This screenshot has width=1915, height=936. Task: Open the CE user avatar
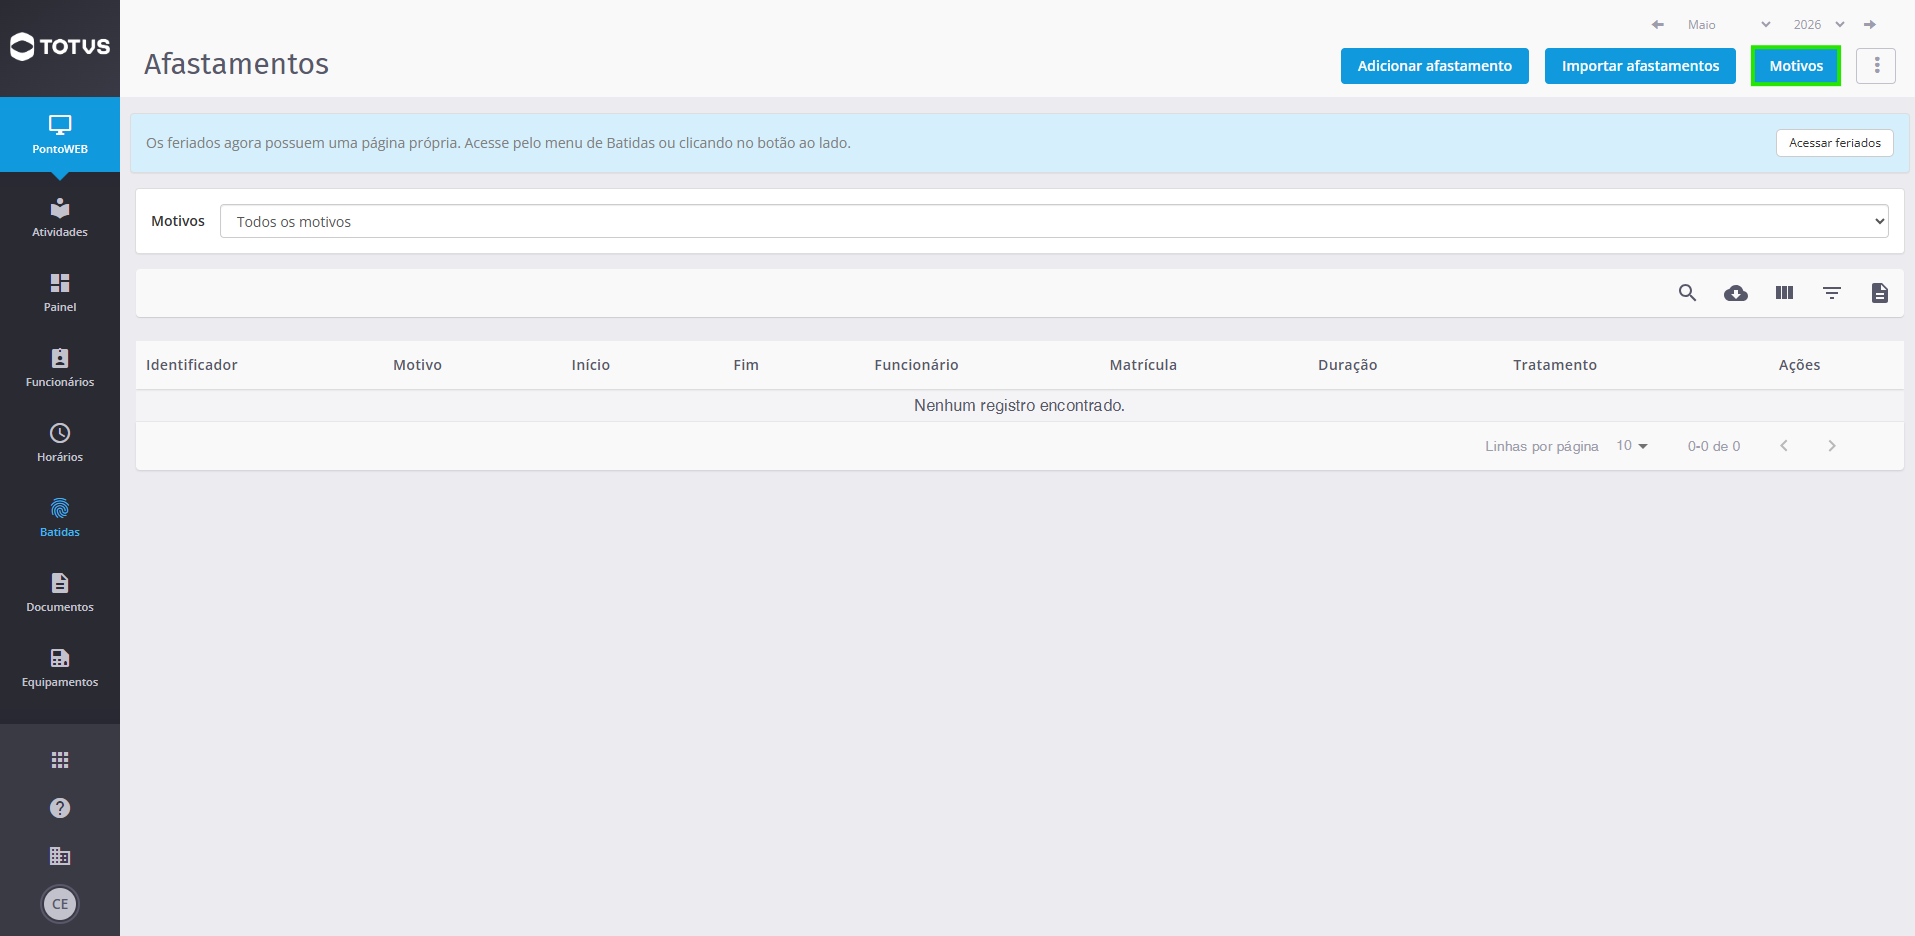click(60, 904)
